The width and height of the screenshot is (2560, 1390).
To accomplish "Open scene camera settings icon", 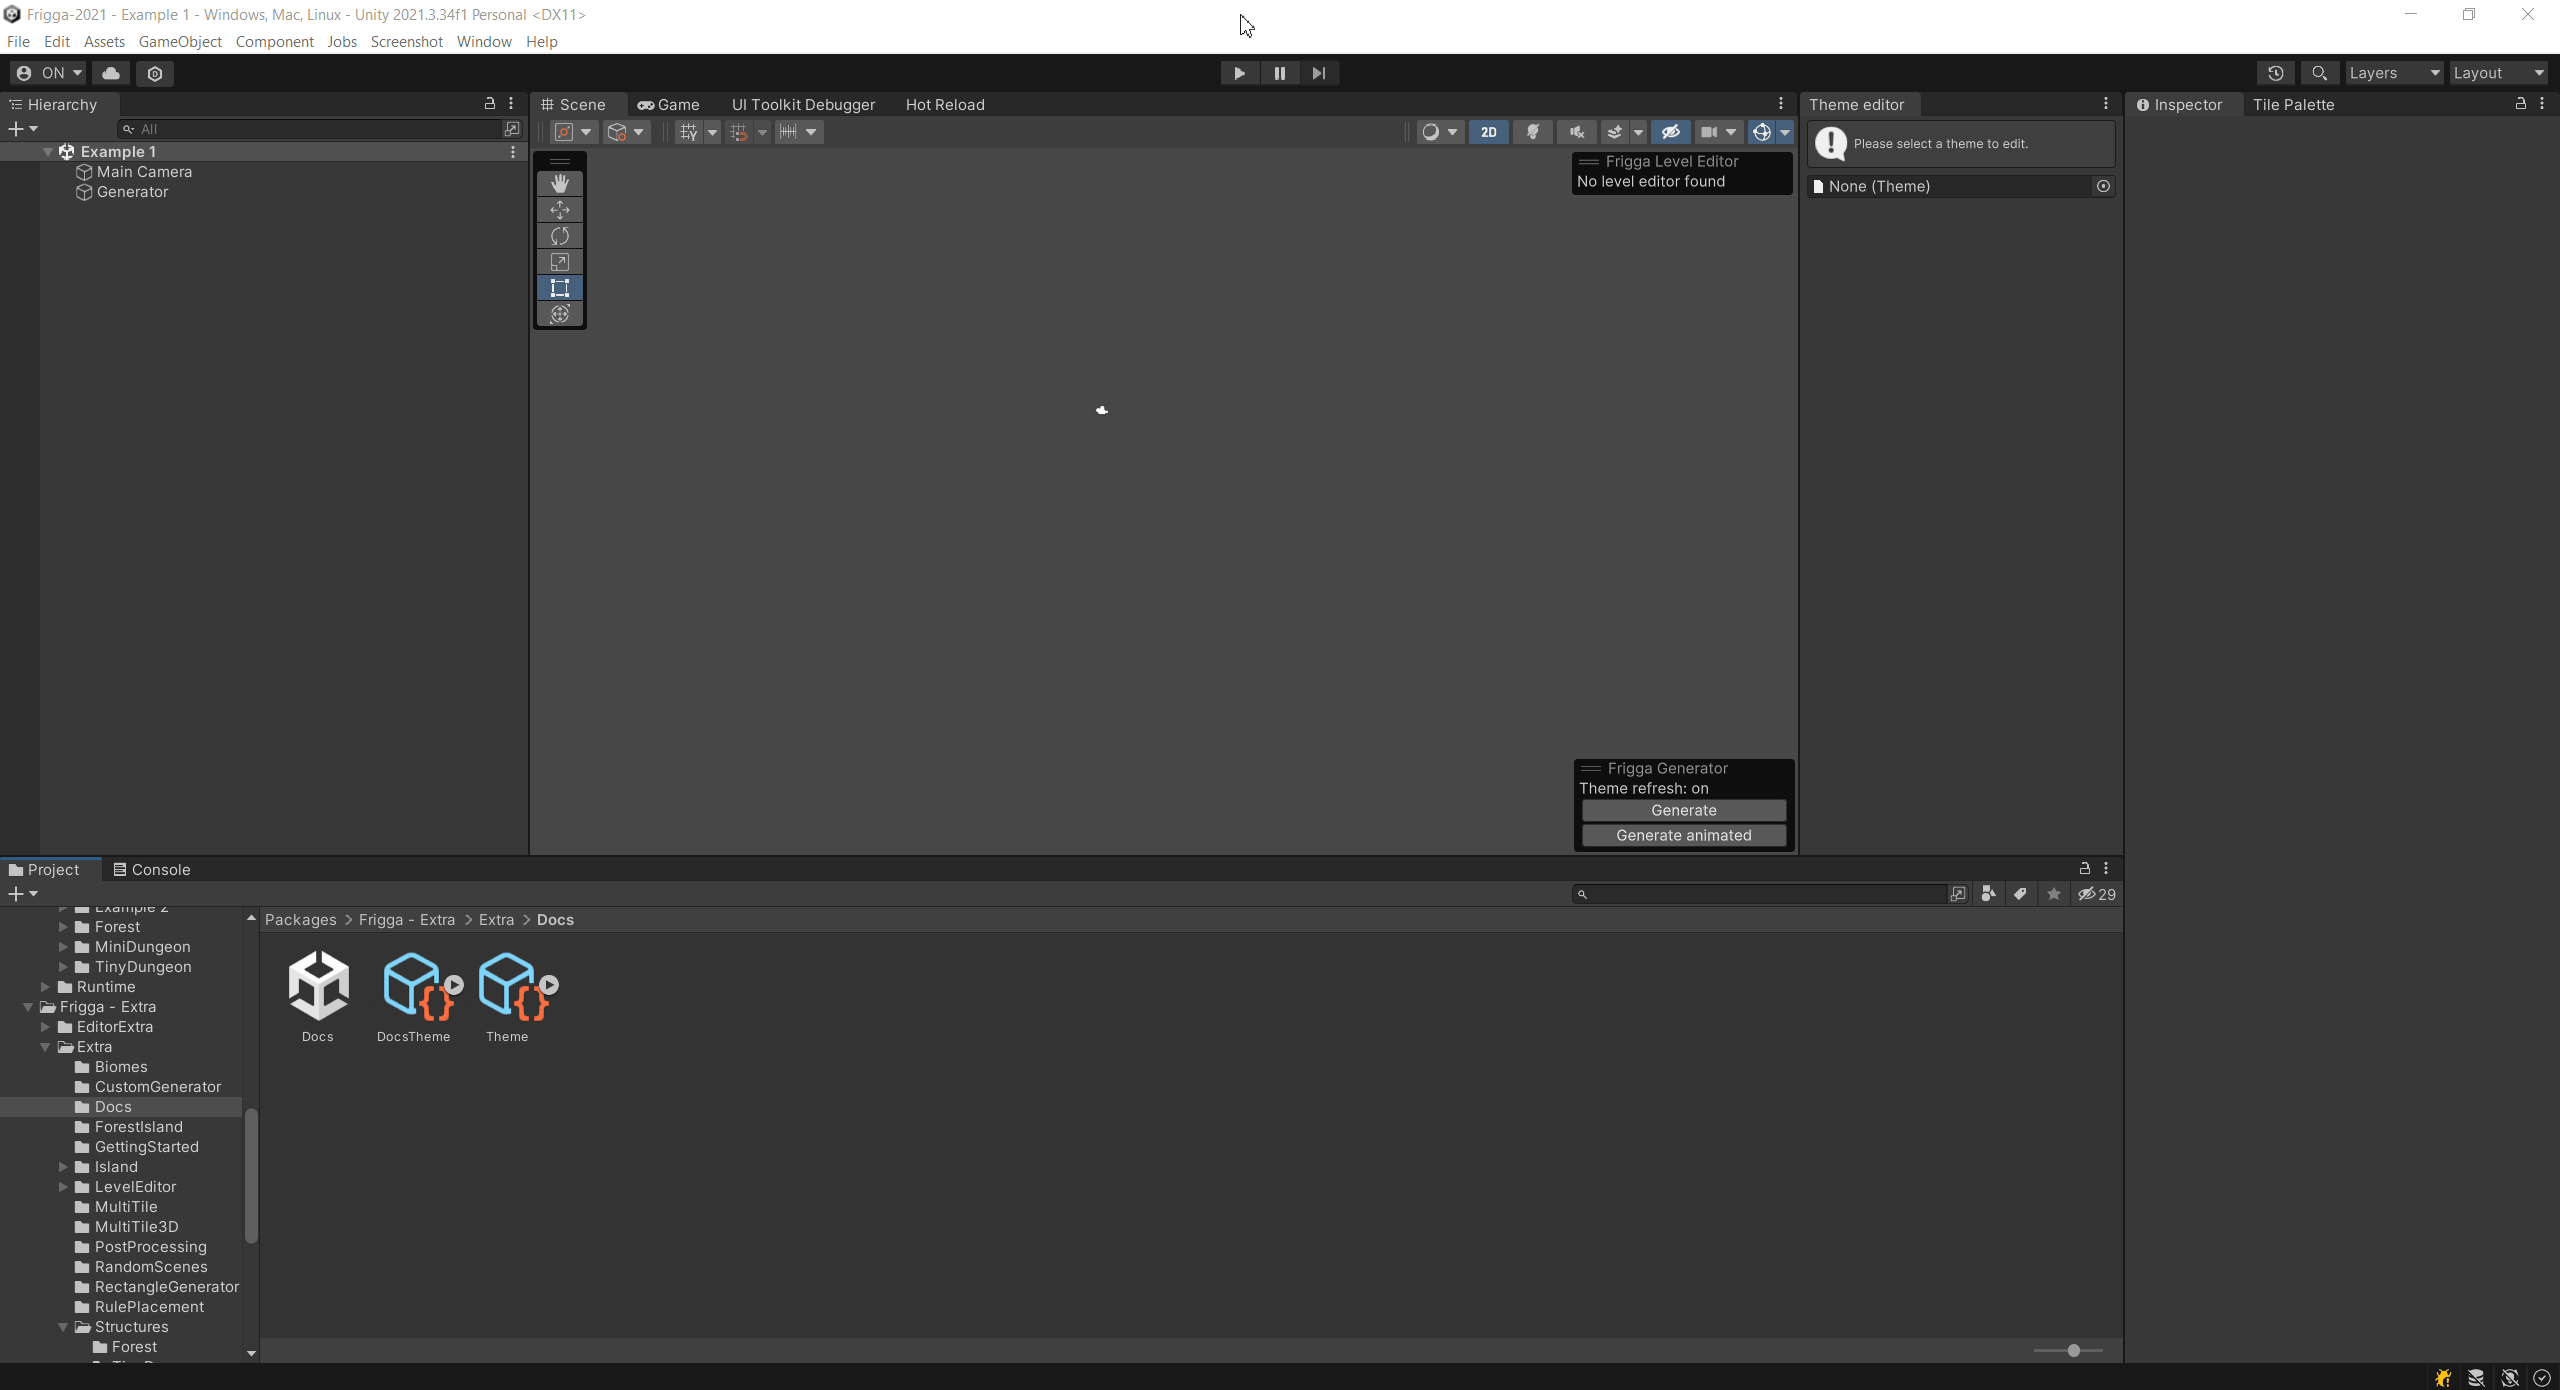I will tap(1709, 132).
